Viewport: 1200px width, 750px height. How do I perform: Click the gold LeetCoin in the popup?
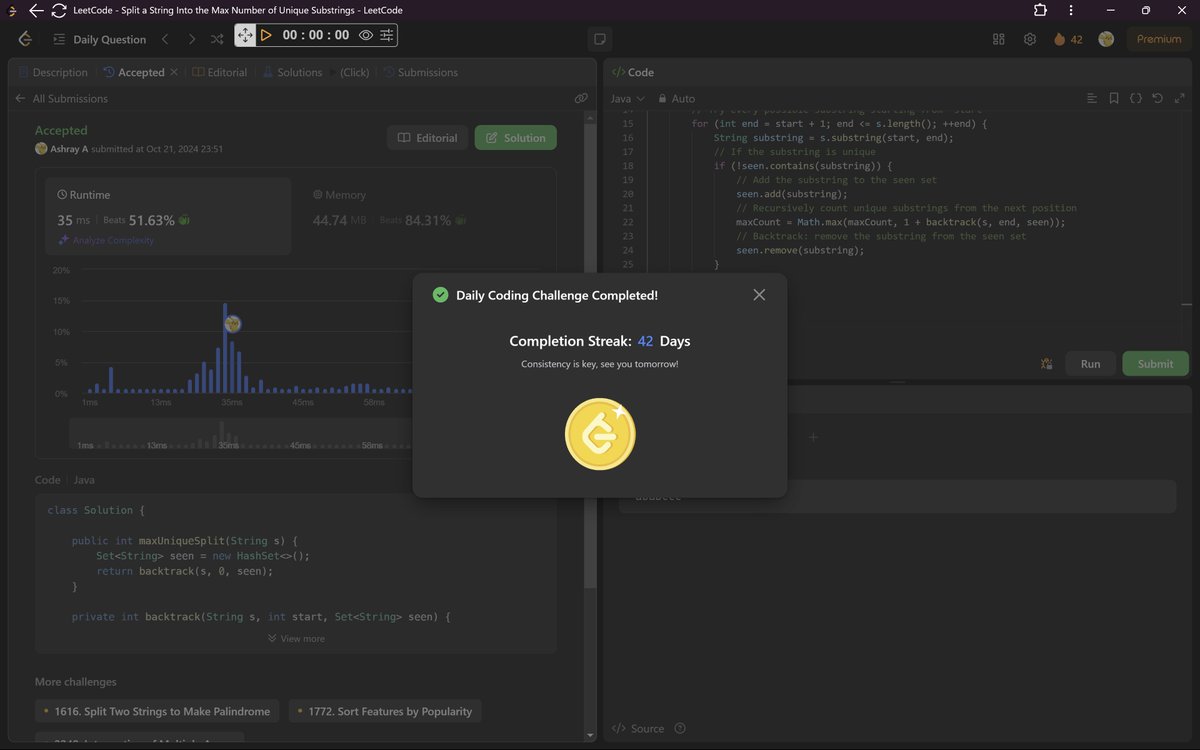point(600,435)
